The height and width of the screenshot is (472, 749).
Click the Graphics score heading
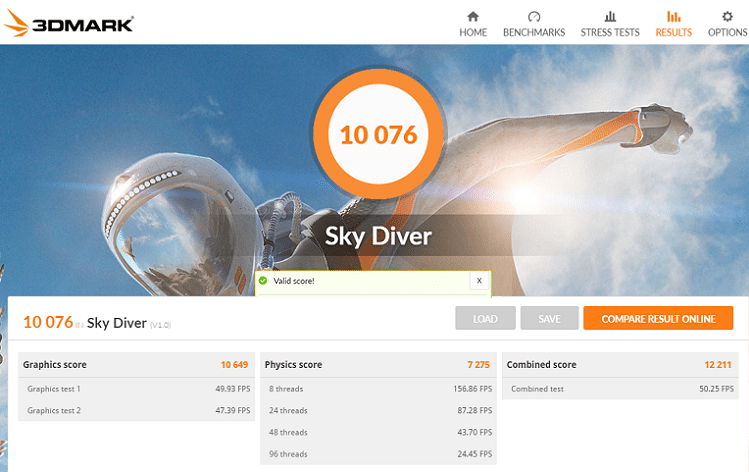click(x=54, y=365)
